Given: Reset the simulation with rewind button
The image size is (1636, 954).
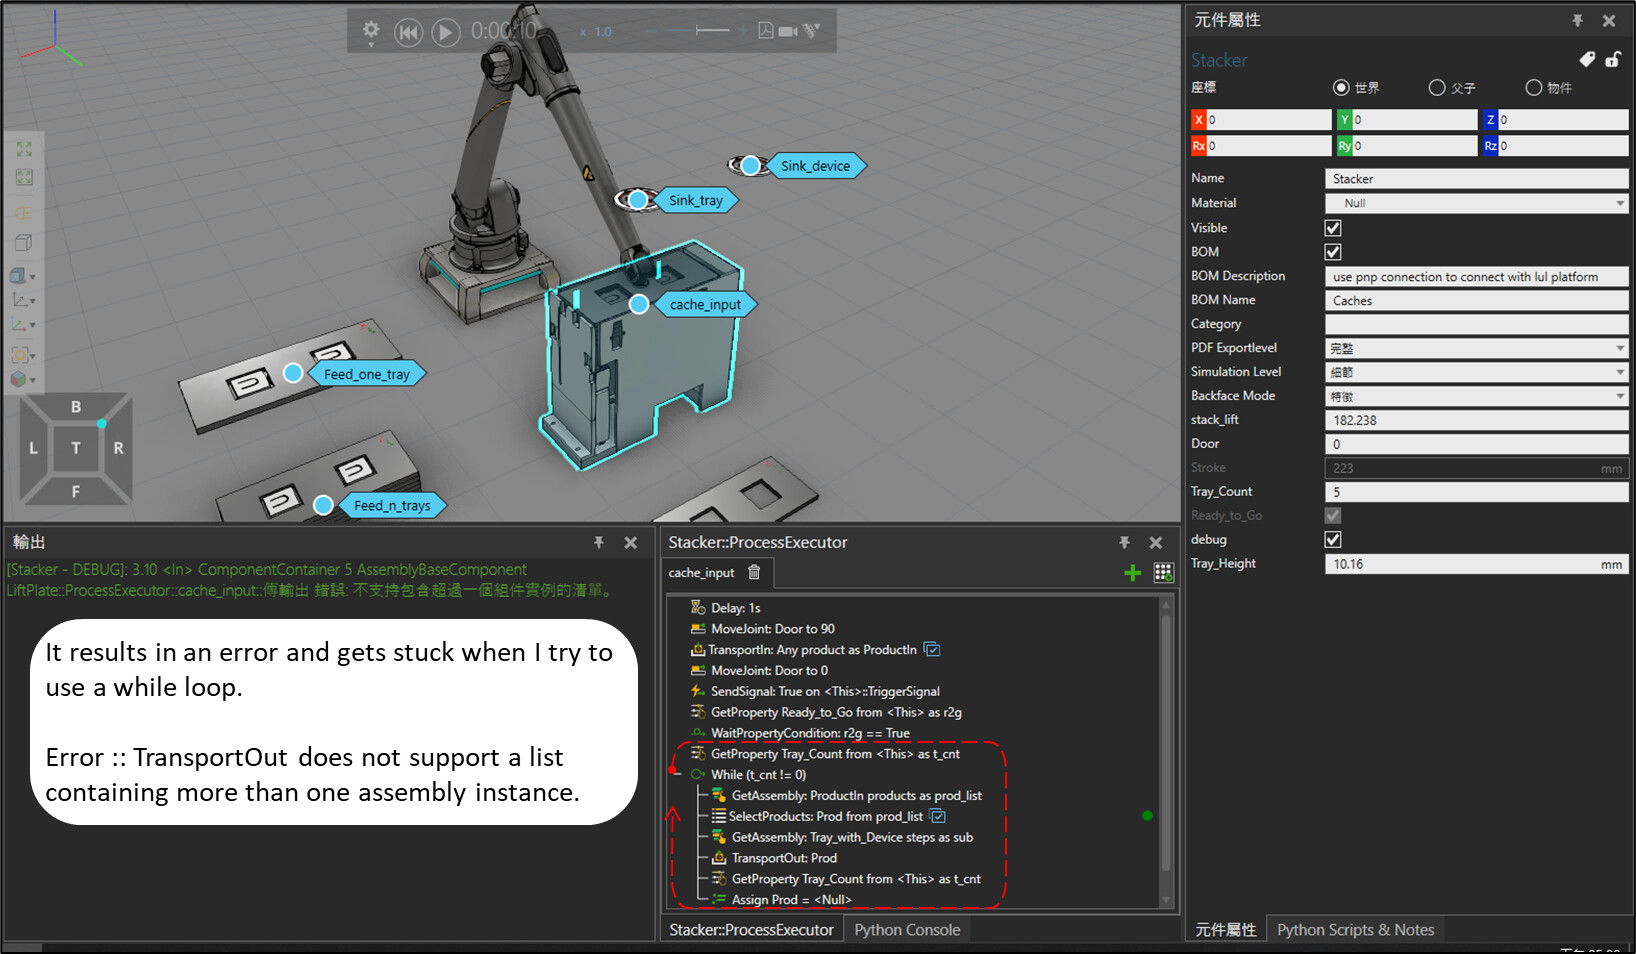Looking at the screenshot, I should coord(408,32).
